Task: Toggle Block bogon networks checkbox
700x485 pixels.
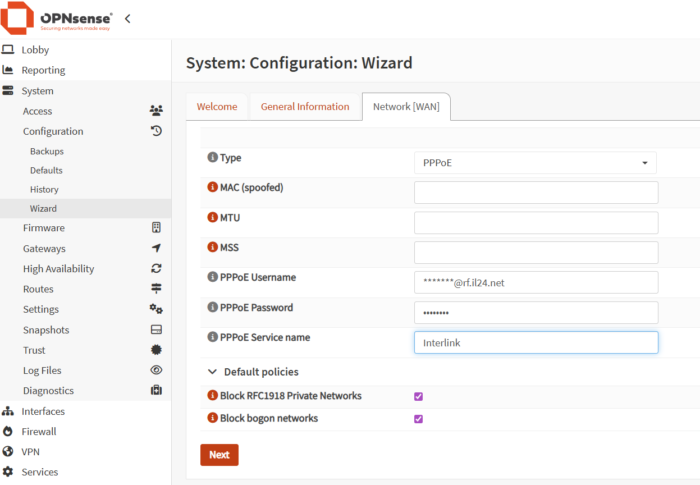Action: (x=418, y=419)
